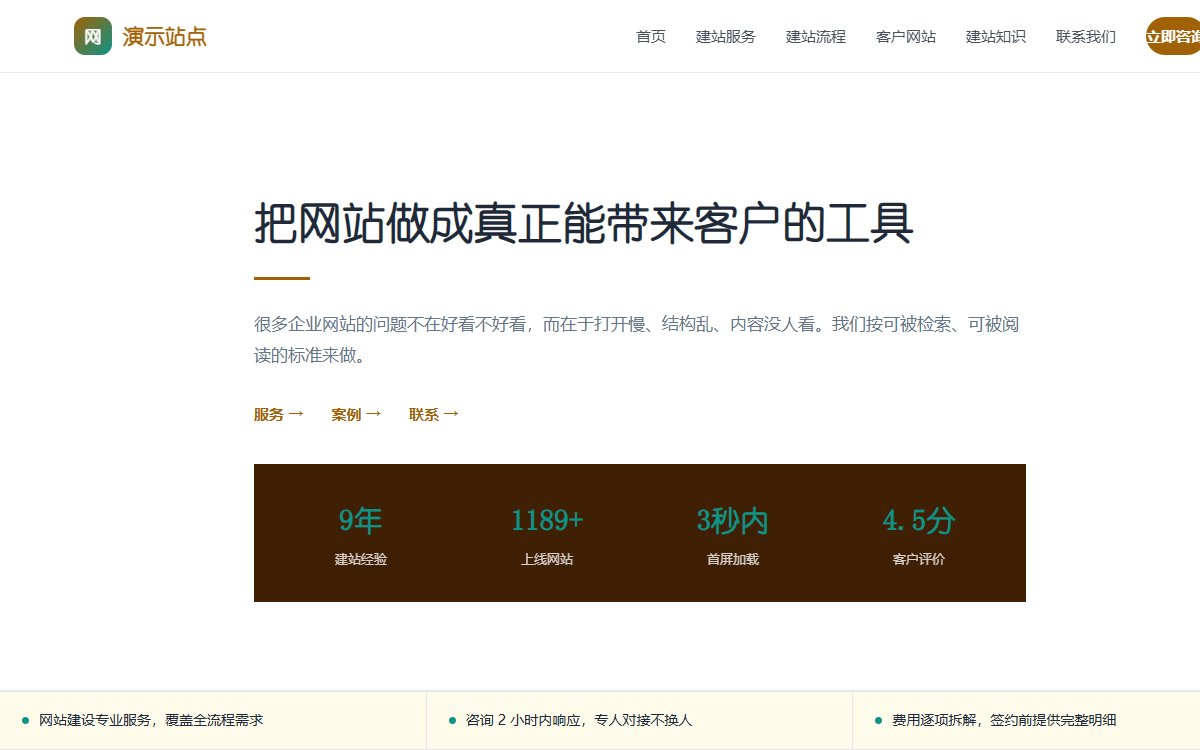Open the 首页 nav item
Image resolution: width=1200 pixels, height=750 pixels.
point(651,37)
